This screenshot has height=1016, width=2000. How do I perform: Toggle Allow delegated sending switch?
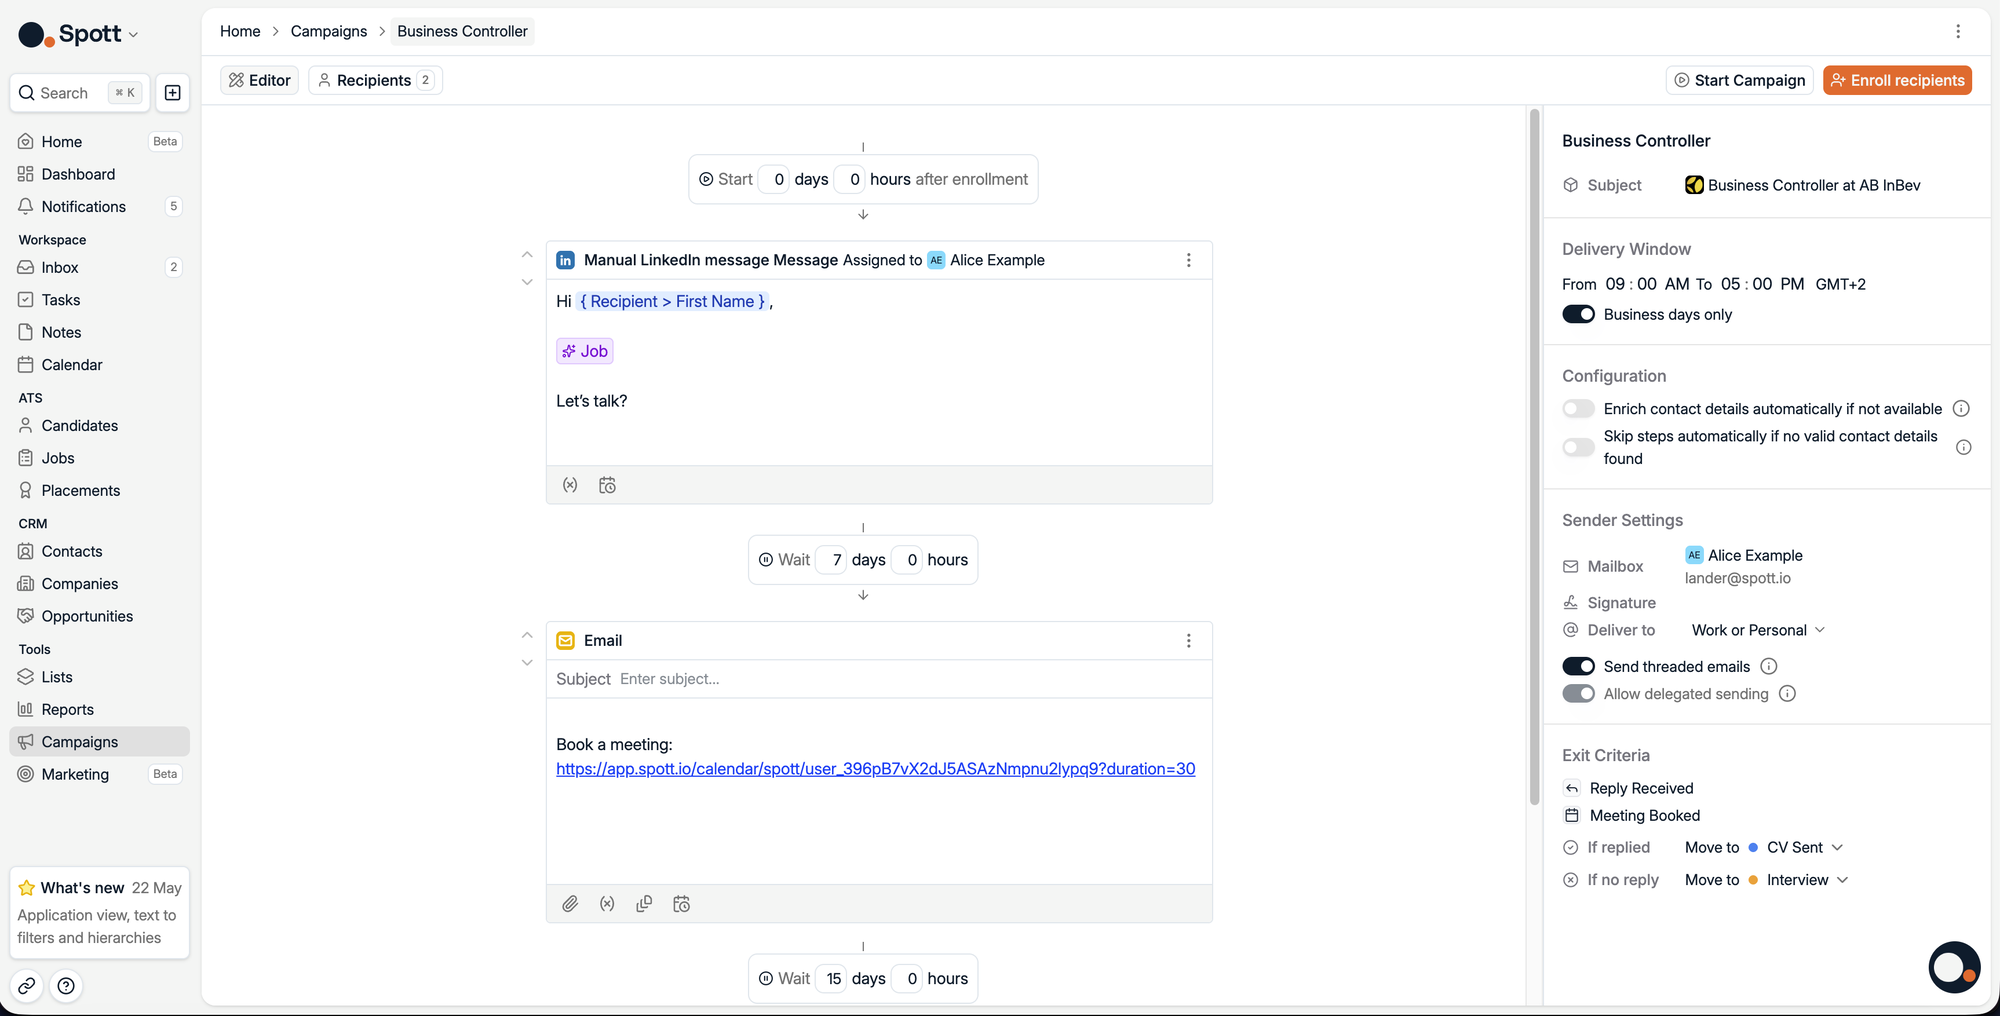tap(1578, 694)
